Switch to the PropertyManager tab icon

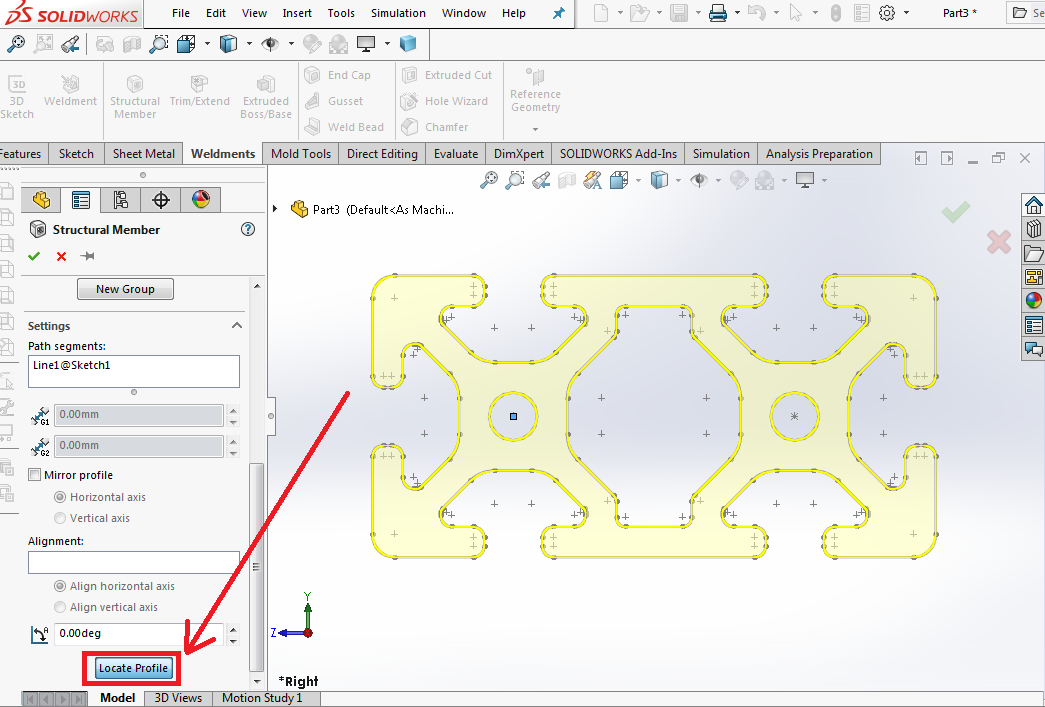[x=81, y=200]
